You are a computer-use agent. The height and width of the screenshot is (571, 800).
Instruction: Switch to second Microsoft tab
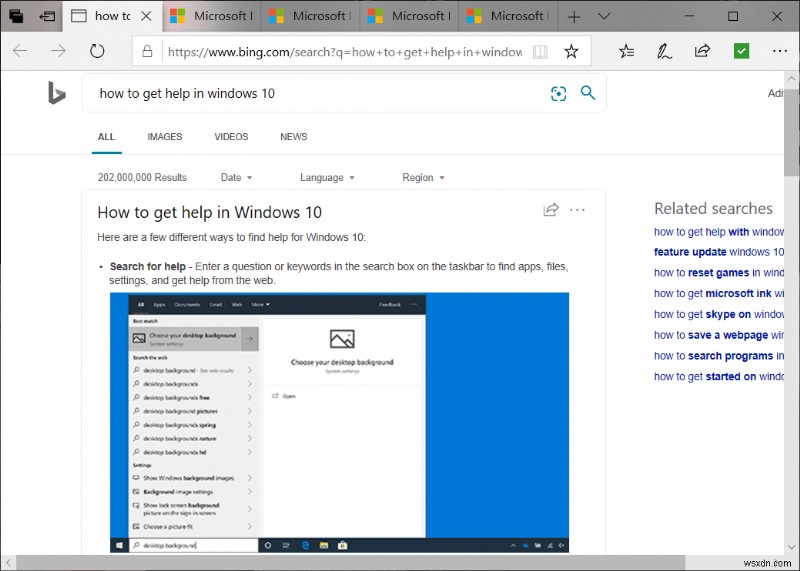[310, 16]
